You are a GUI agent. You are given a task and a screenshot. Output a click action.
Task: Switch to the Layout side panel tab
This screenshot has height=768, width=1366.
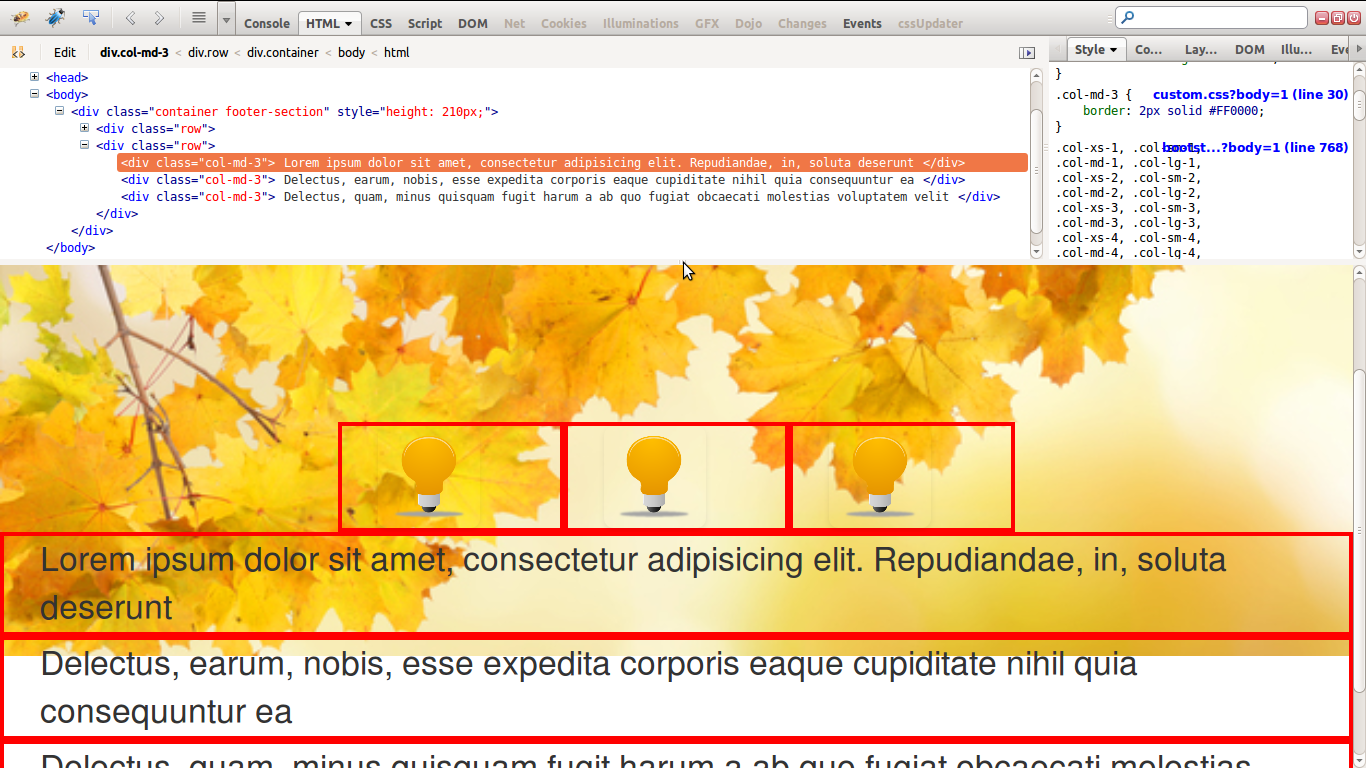(1201, 49)
